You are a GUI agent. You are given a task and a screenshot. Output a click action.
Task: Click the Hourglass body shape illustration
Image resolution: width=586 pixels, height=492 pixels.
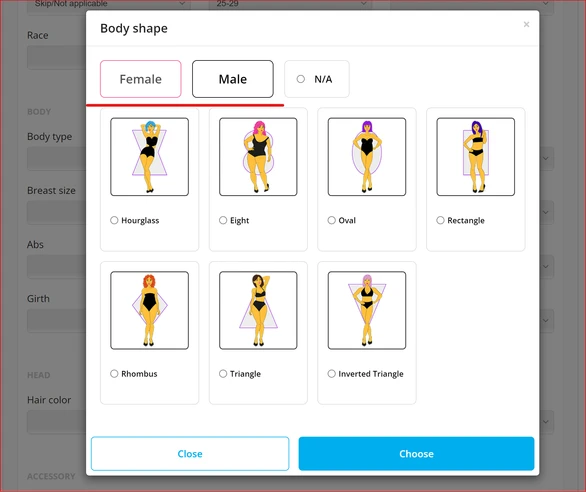click(149, 157)
